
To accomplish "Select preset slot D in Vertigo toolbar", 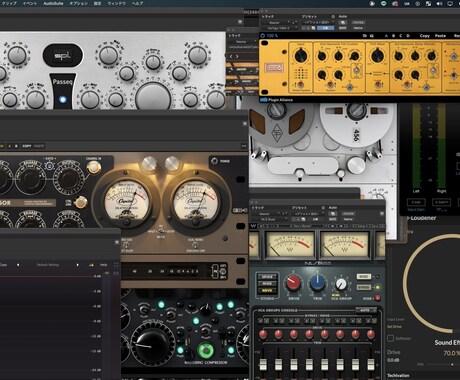I will [407, 36].
